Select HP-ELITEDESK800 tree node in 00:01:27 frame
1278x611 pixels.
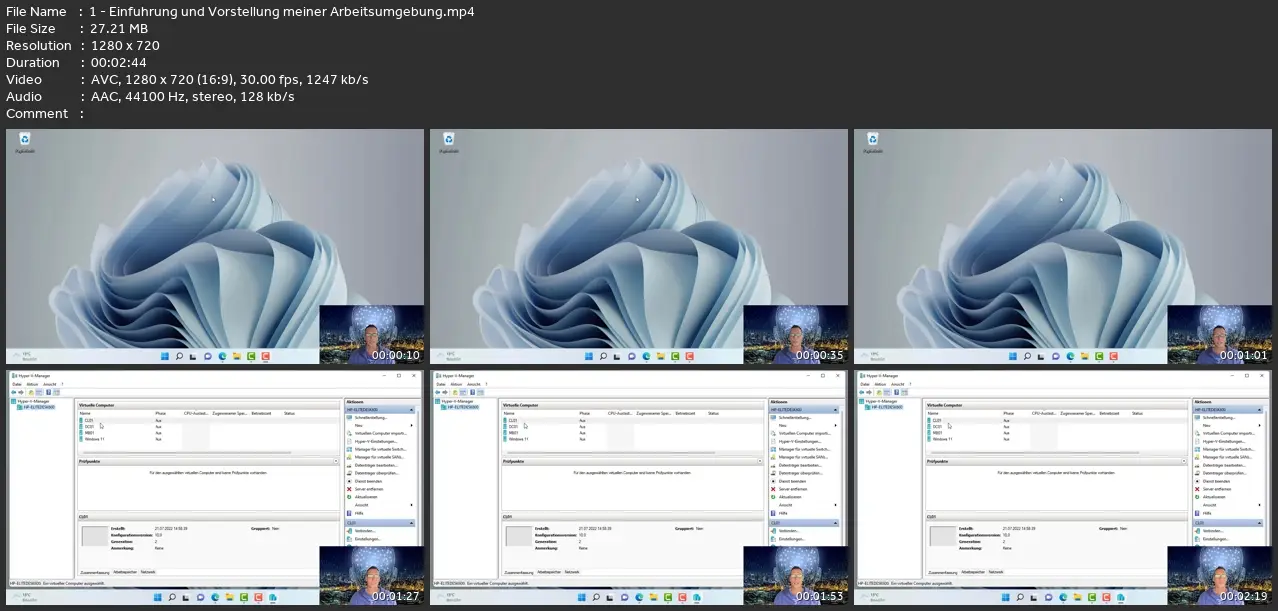point(35,407)
